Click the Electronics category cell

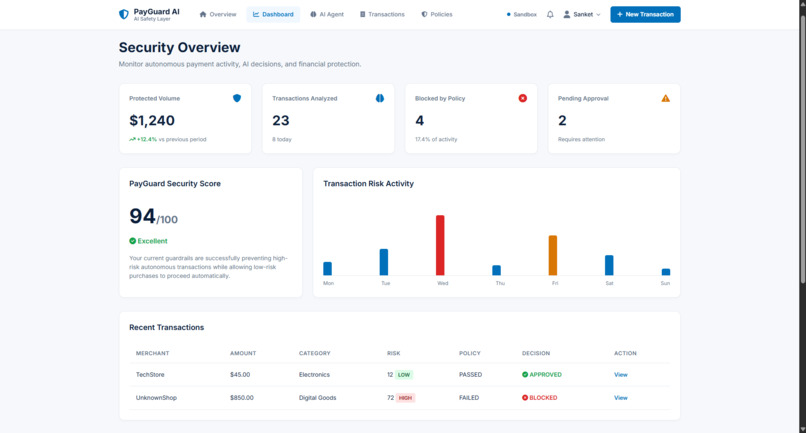click(x=314, y=374)
